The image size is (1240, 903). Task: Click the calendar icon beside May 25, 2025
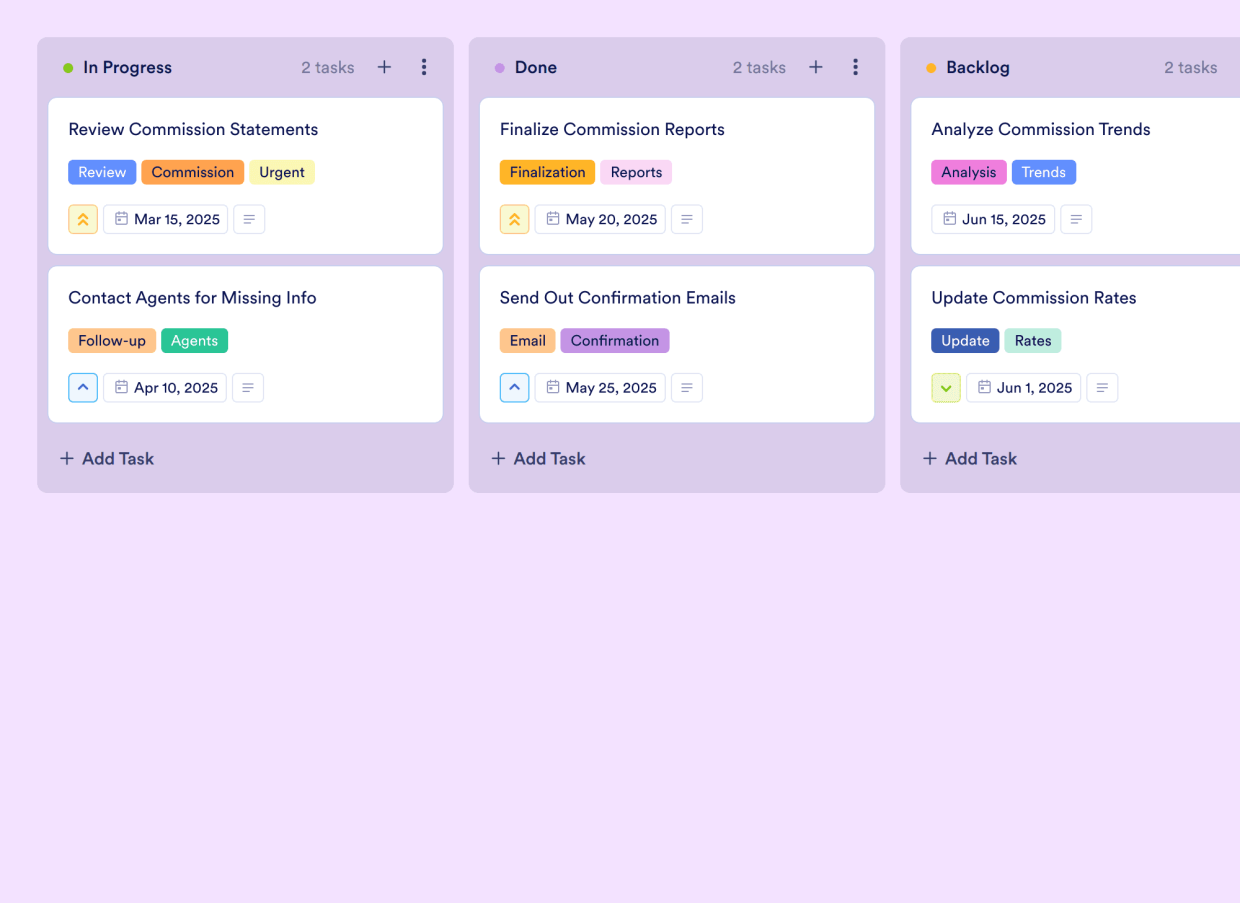(x=555, y=387)
